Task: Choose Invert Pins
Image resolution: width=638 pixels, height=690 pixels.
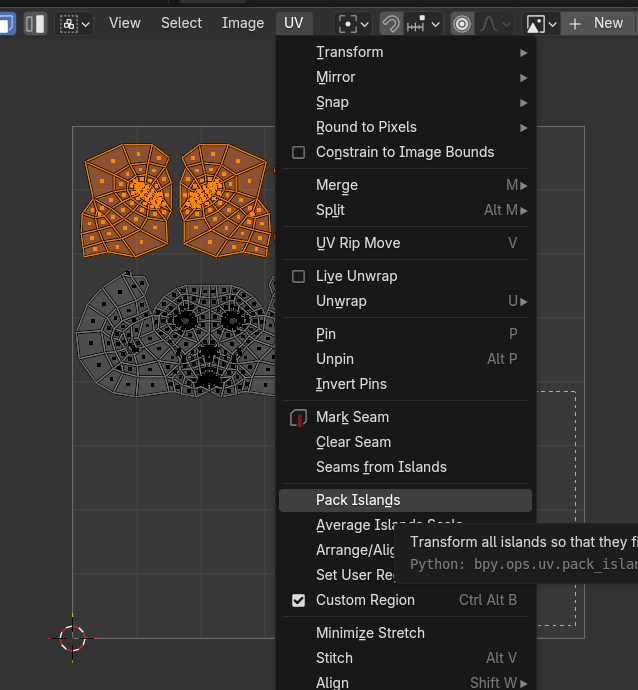Action: pos(405,385)
